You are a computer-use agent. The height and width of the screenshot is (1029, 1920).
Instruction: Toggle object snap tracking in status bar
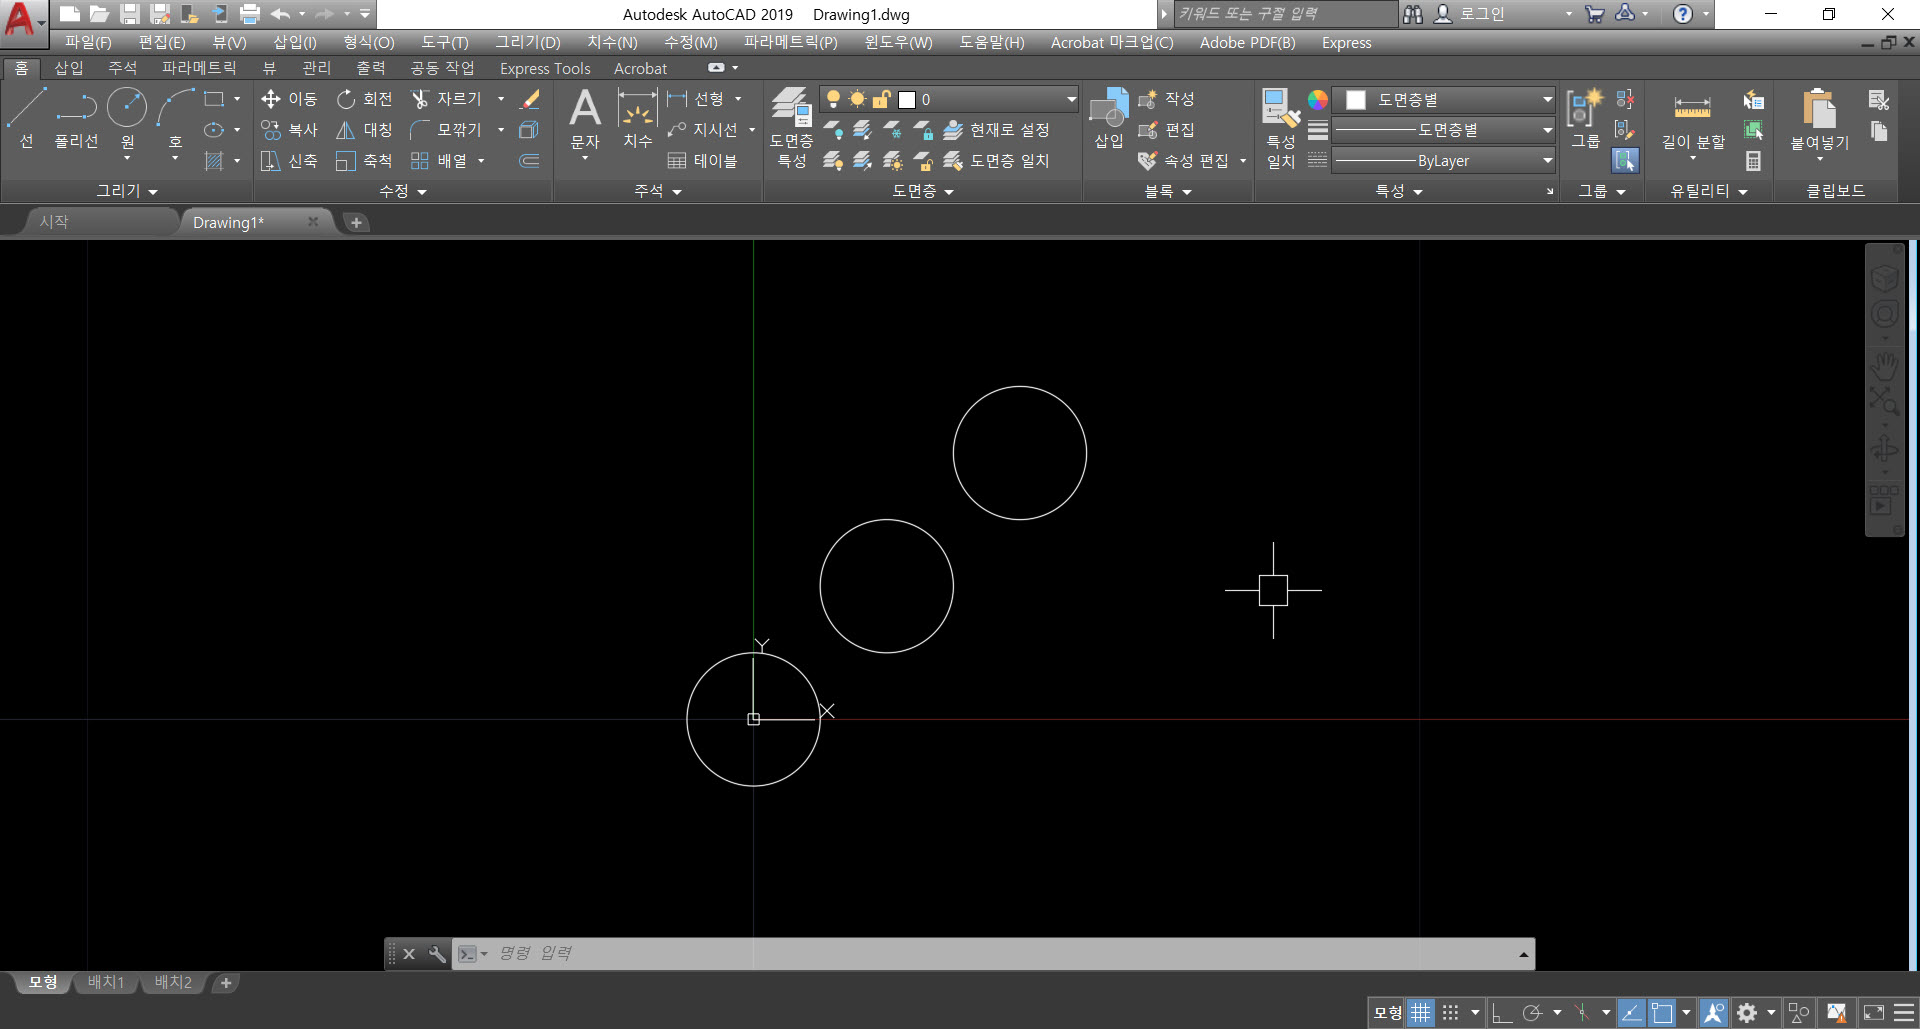pos(1631,1013)
